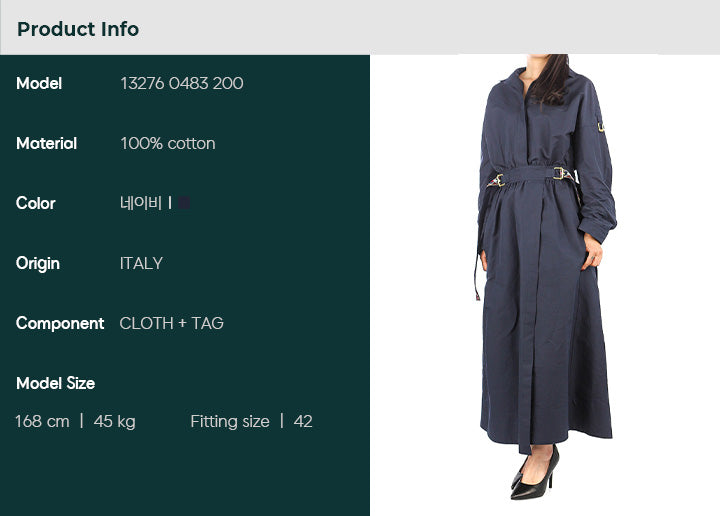
Task: Click the fitting size value 42
Action: 303,421
